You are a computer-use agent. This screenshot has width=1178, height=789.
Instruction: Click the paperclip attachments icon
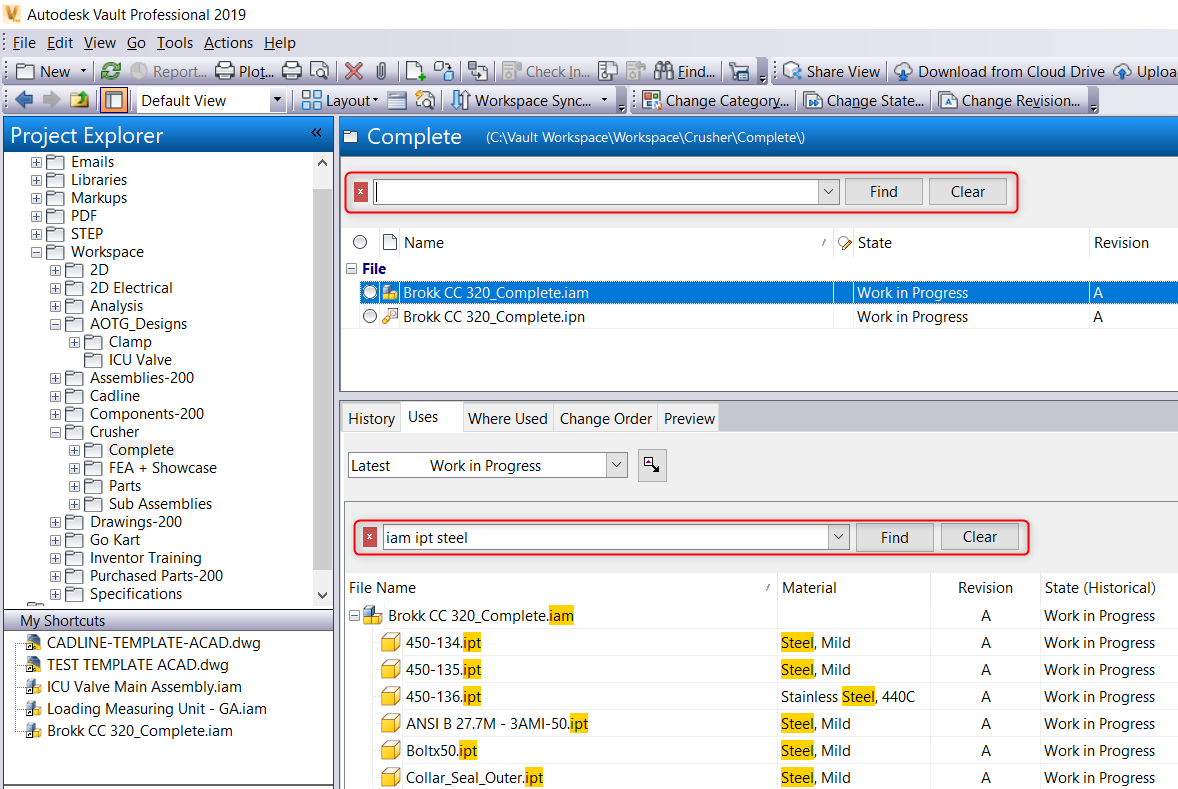tap(382, 71)
